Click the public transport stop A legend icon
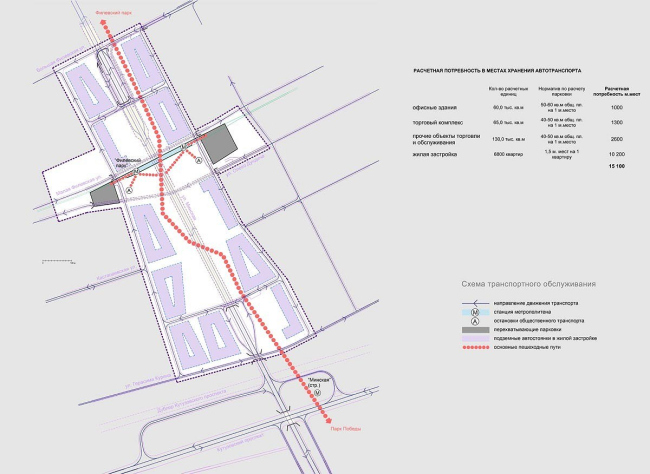Viewport: 650px width, 474px height. click(x=477, y=321)
